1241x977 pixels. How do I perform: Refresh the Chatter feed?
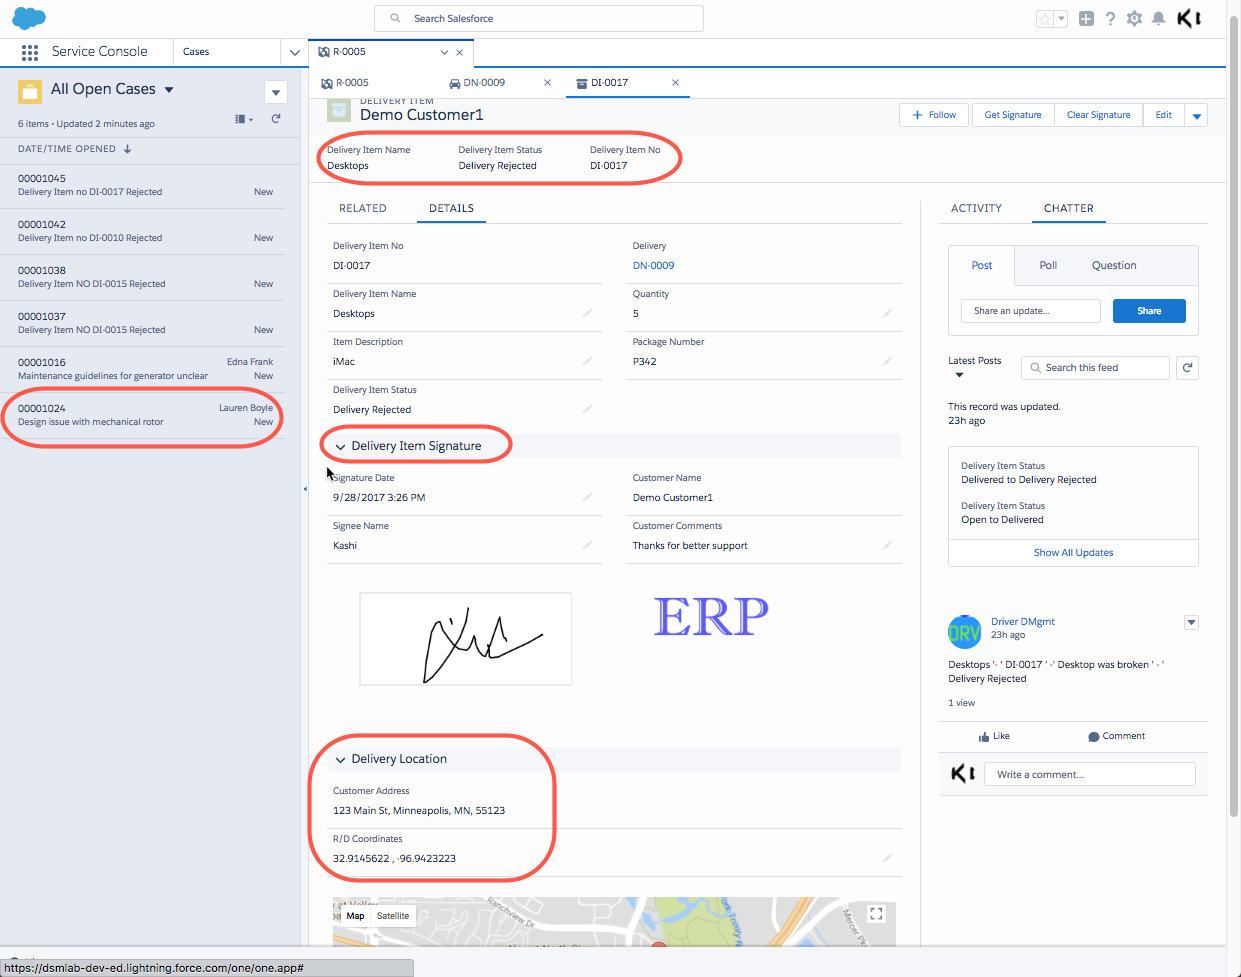point(1187,368)
